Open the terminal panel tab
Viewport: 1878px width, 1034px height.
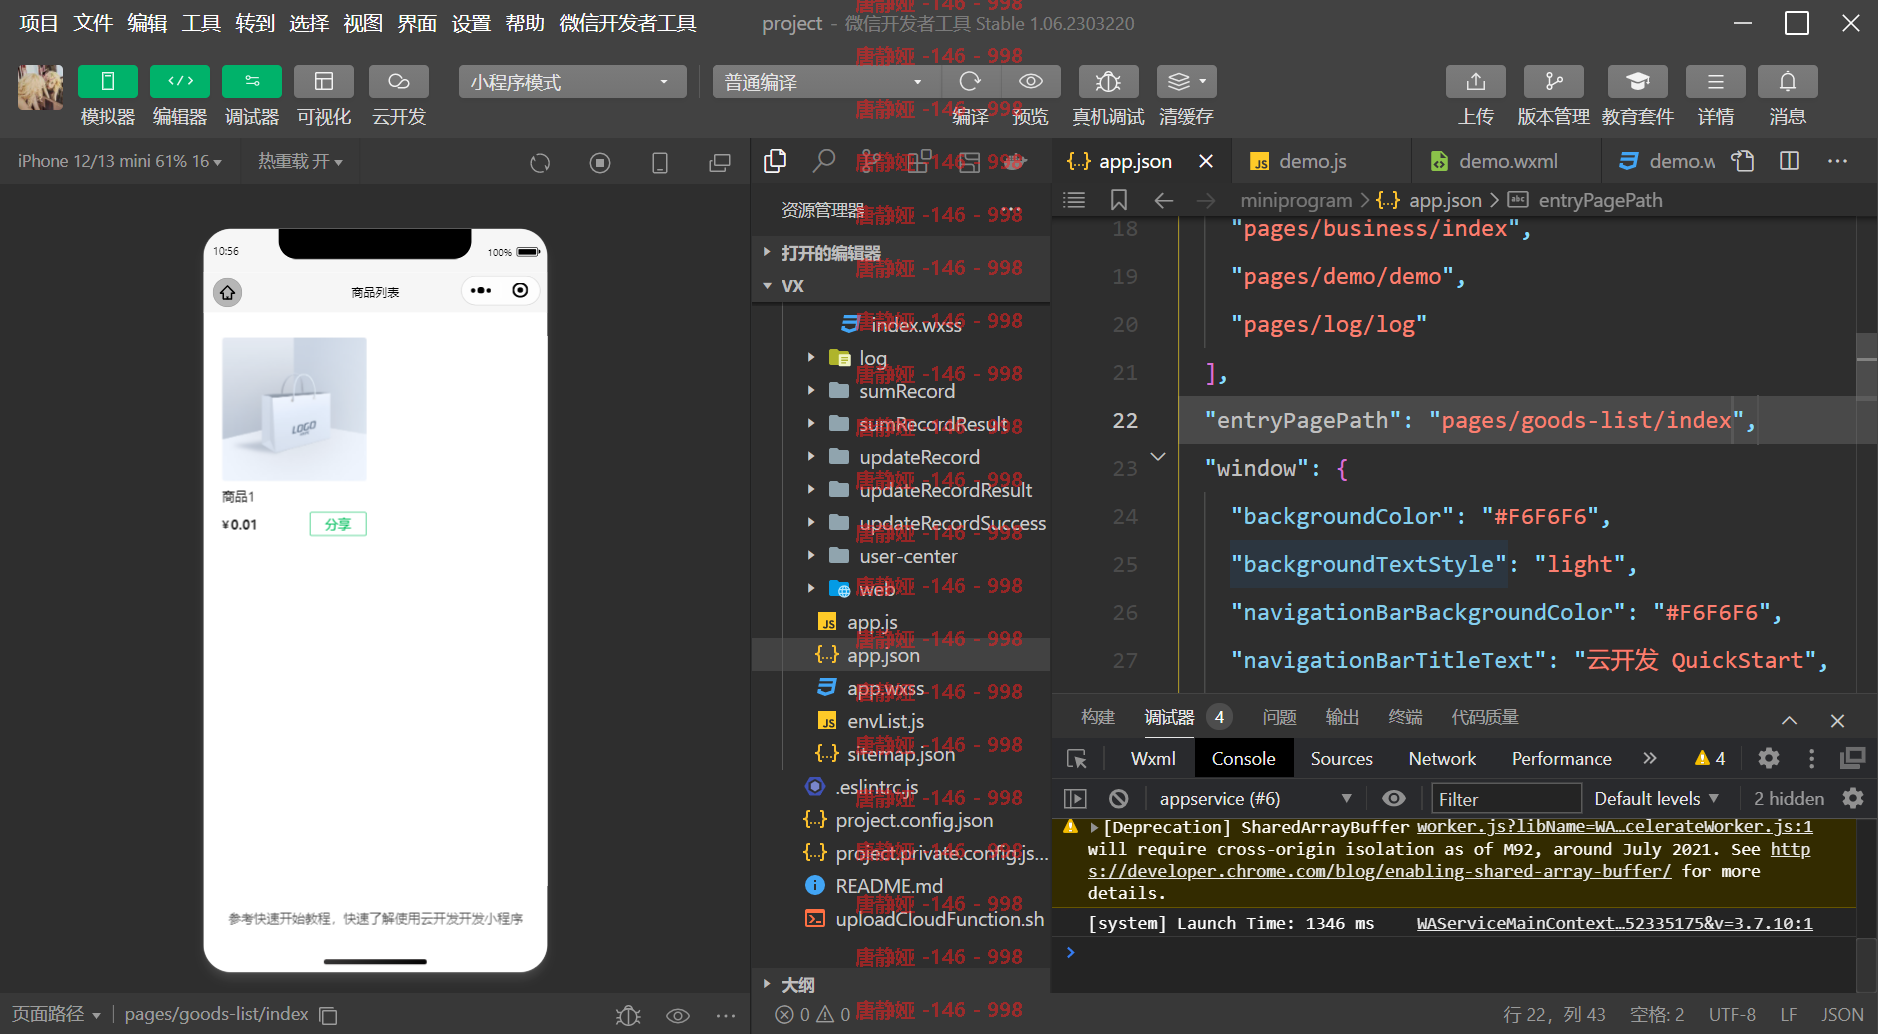[1405, 717]
